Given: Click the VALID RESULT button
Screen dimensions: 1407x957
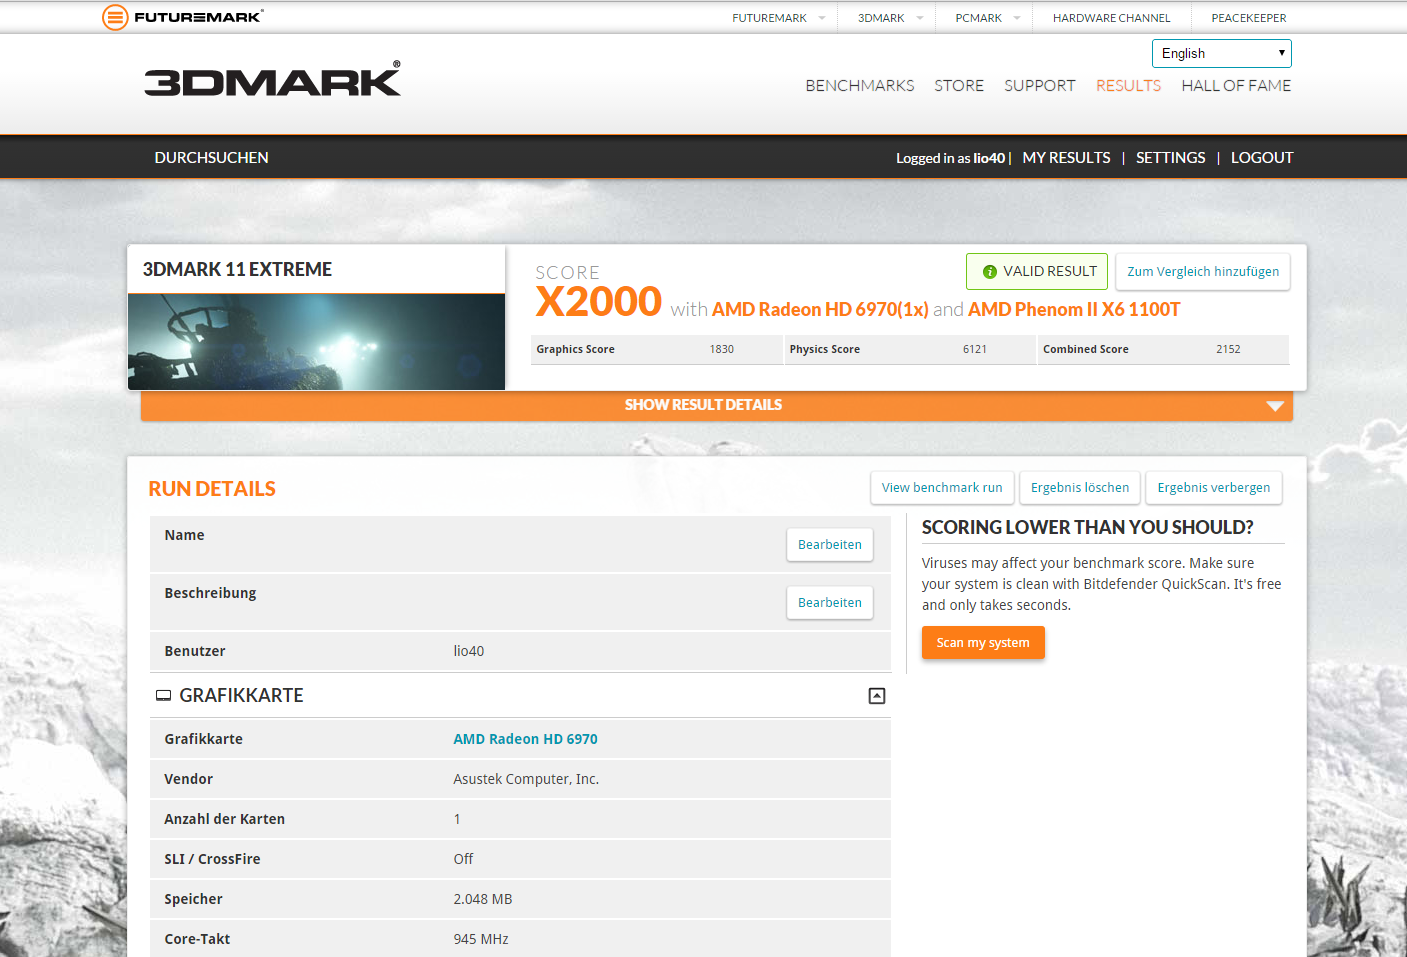Looking at the screenshot, I should 1037,271.
